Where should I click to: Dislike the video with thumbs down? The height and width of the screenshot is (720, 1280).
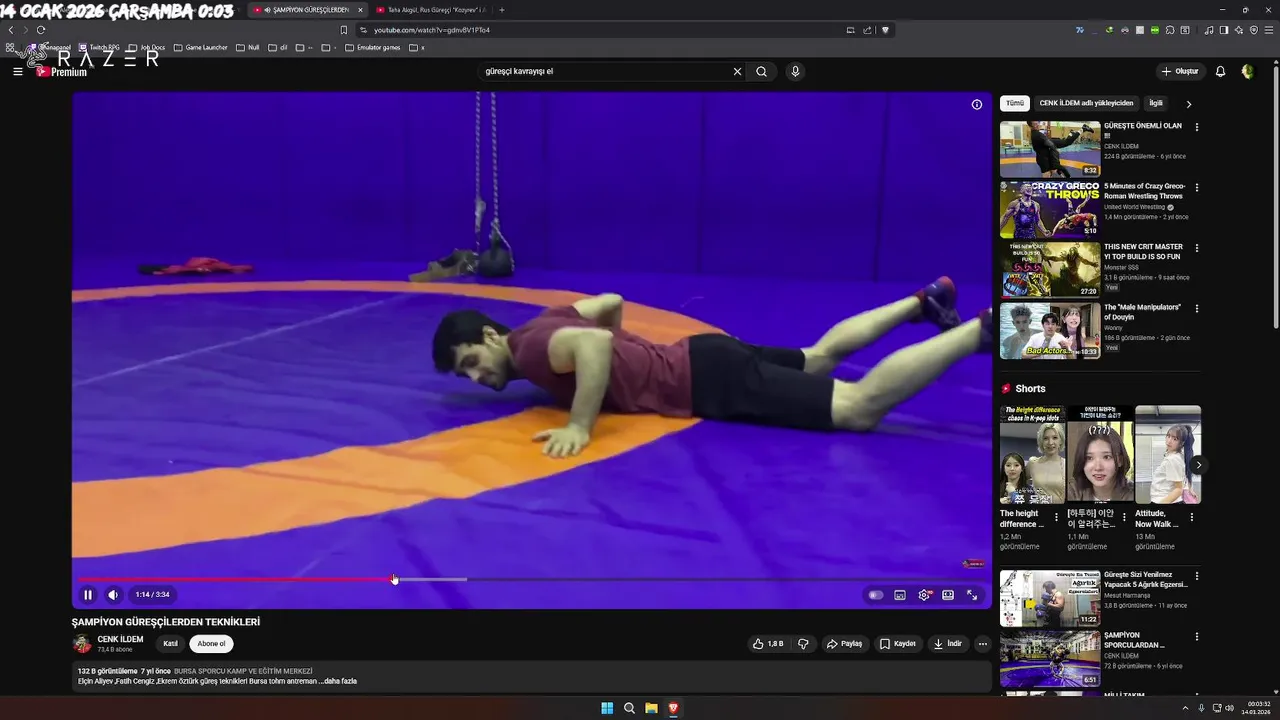[x=803, y=644]
